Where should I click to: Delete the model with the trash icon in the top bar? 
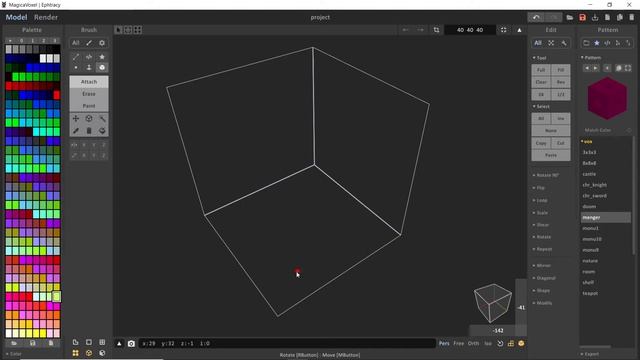click(632, 18)
